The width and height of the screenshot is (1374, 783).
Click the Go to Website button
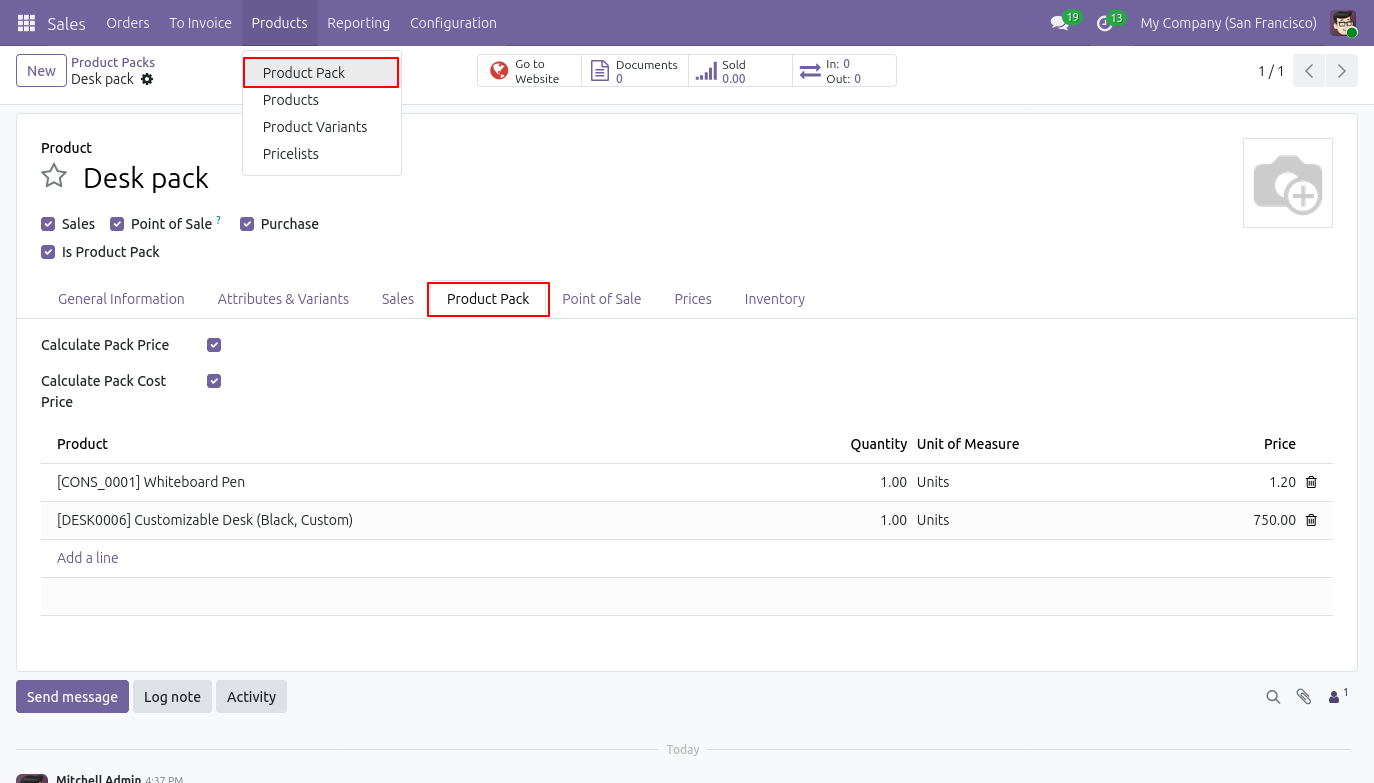[529, 71]
